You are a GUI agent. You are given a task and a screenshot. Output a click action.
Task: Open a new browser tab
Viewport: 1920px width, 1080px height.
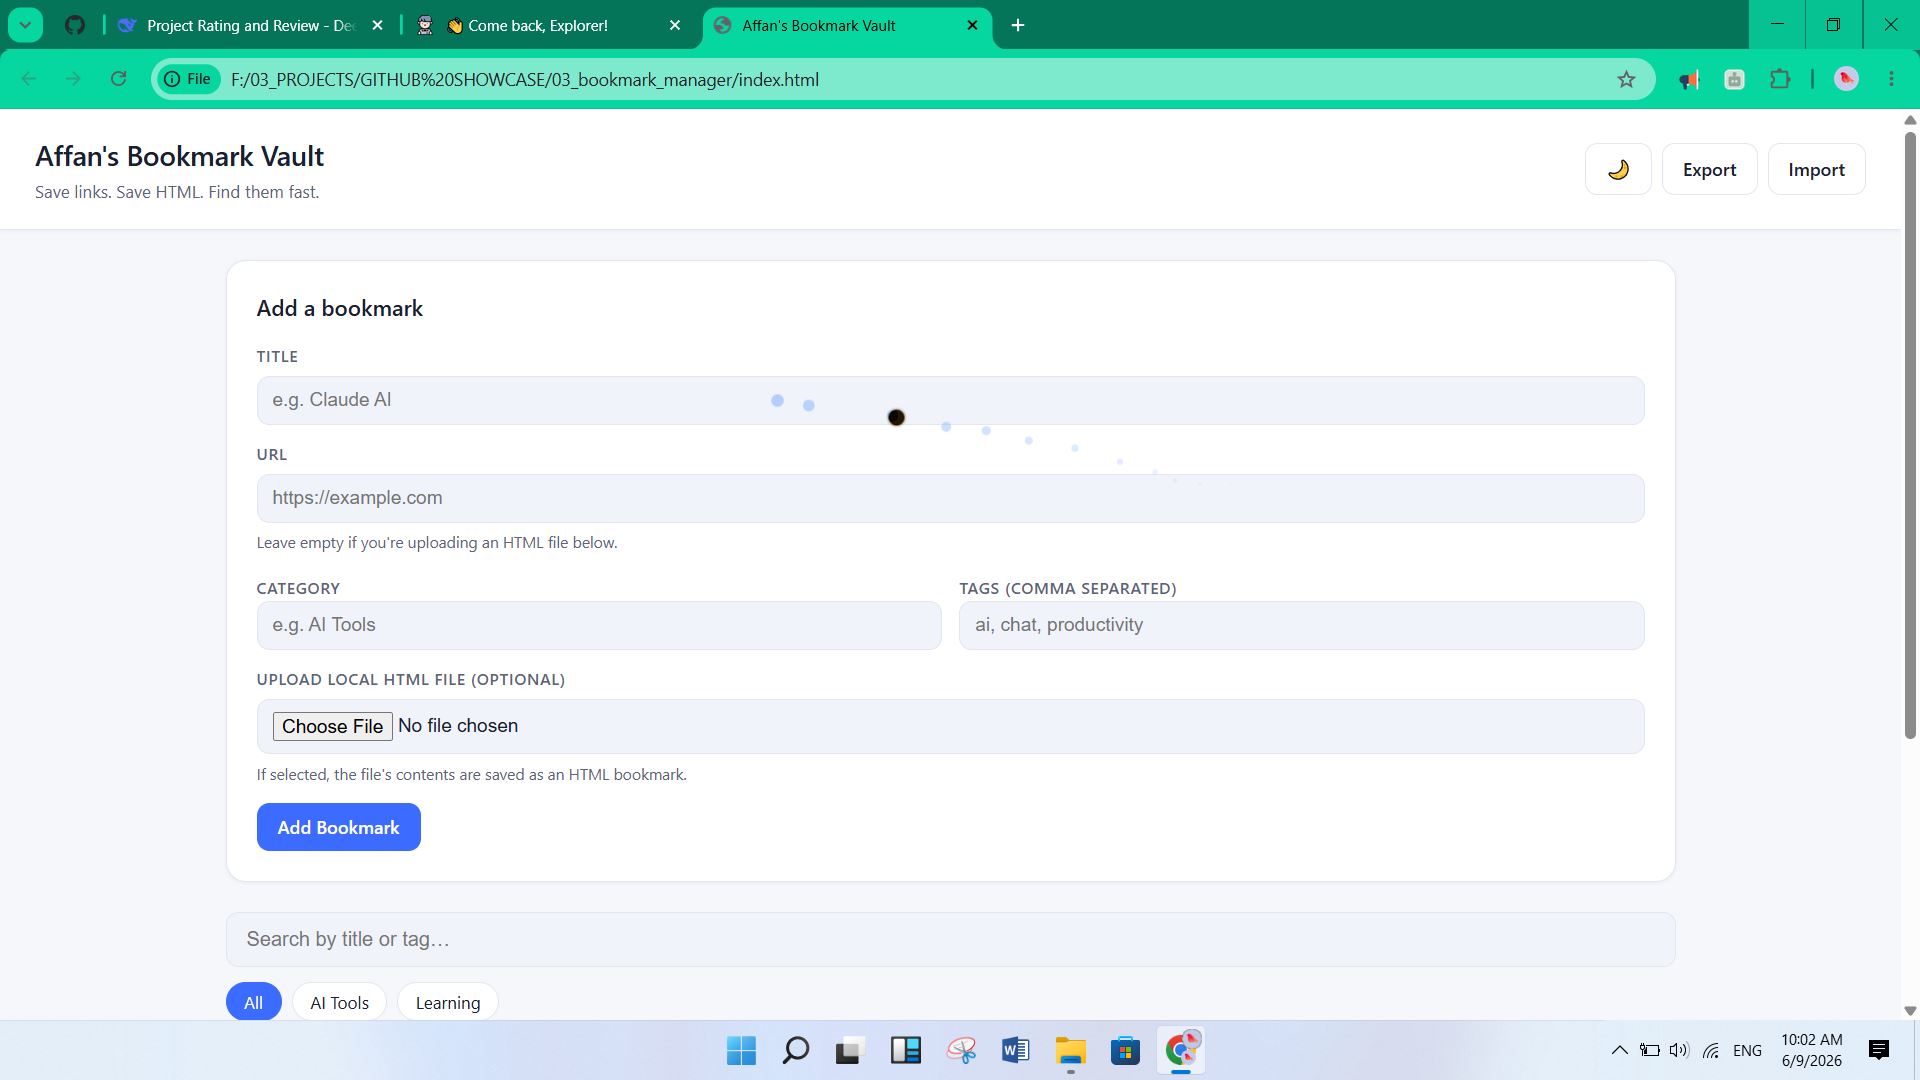[1018, 26]
